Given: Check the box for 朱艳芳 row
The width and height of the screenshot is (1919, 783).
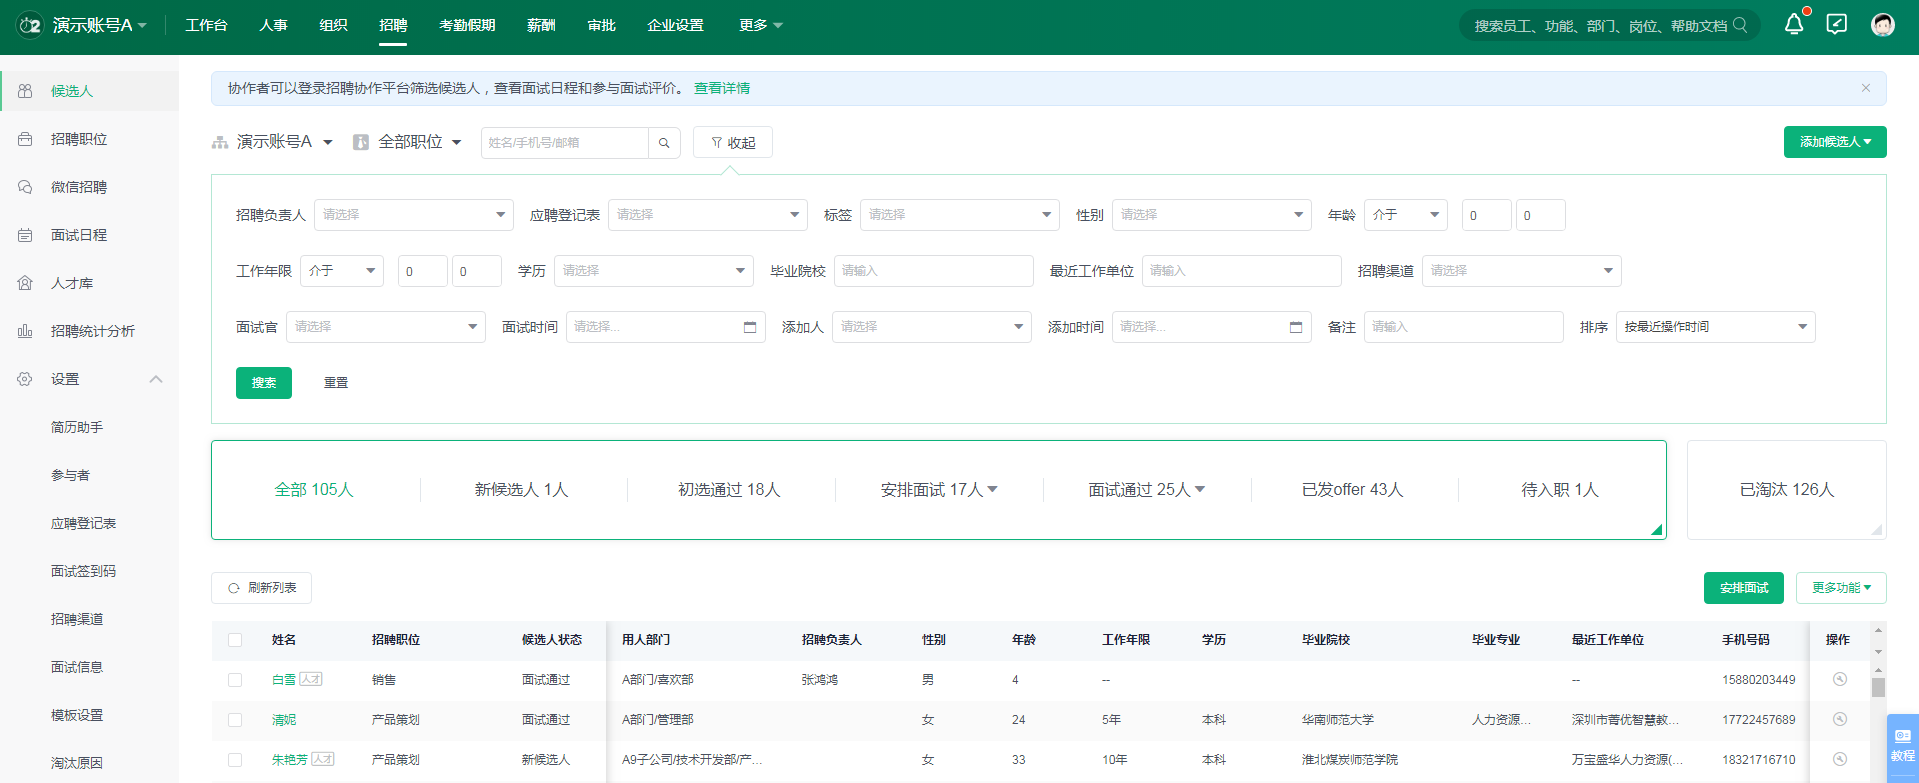Looking at the screenshot, I should [x=235, y=760].
